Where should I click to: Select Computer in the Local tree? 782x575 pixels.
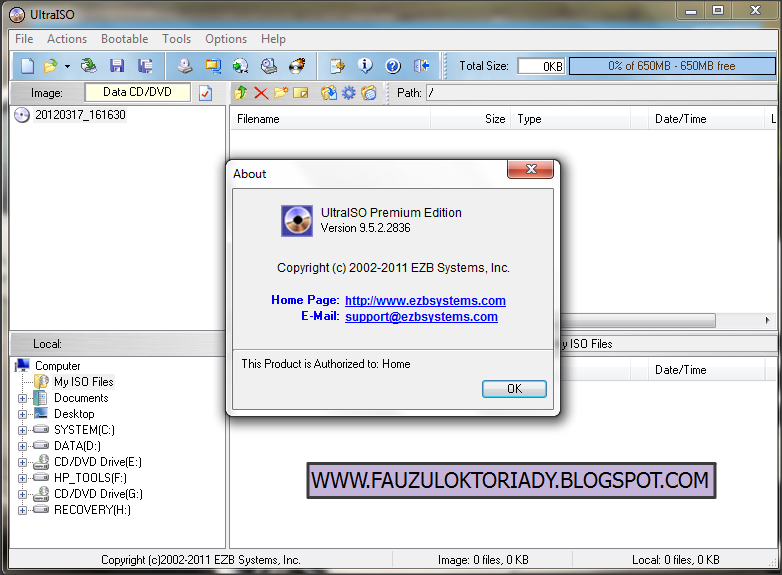57,366
